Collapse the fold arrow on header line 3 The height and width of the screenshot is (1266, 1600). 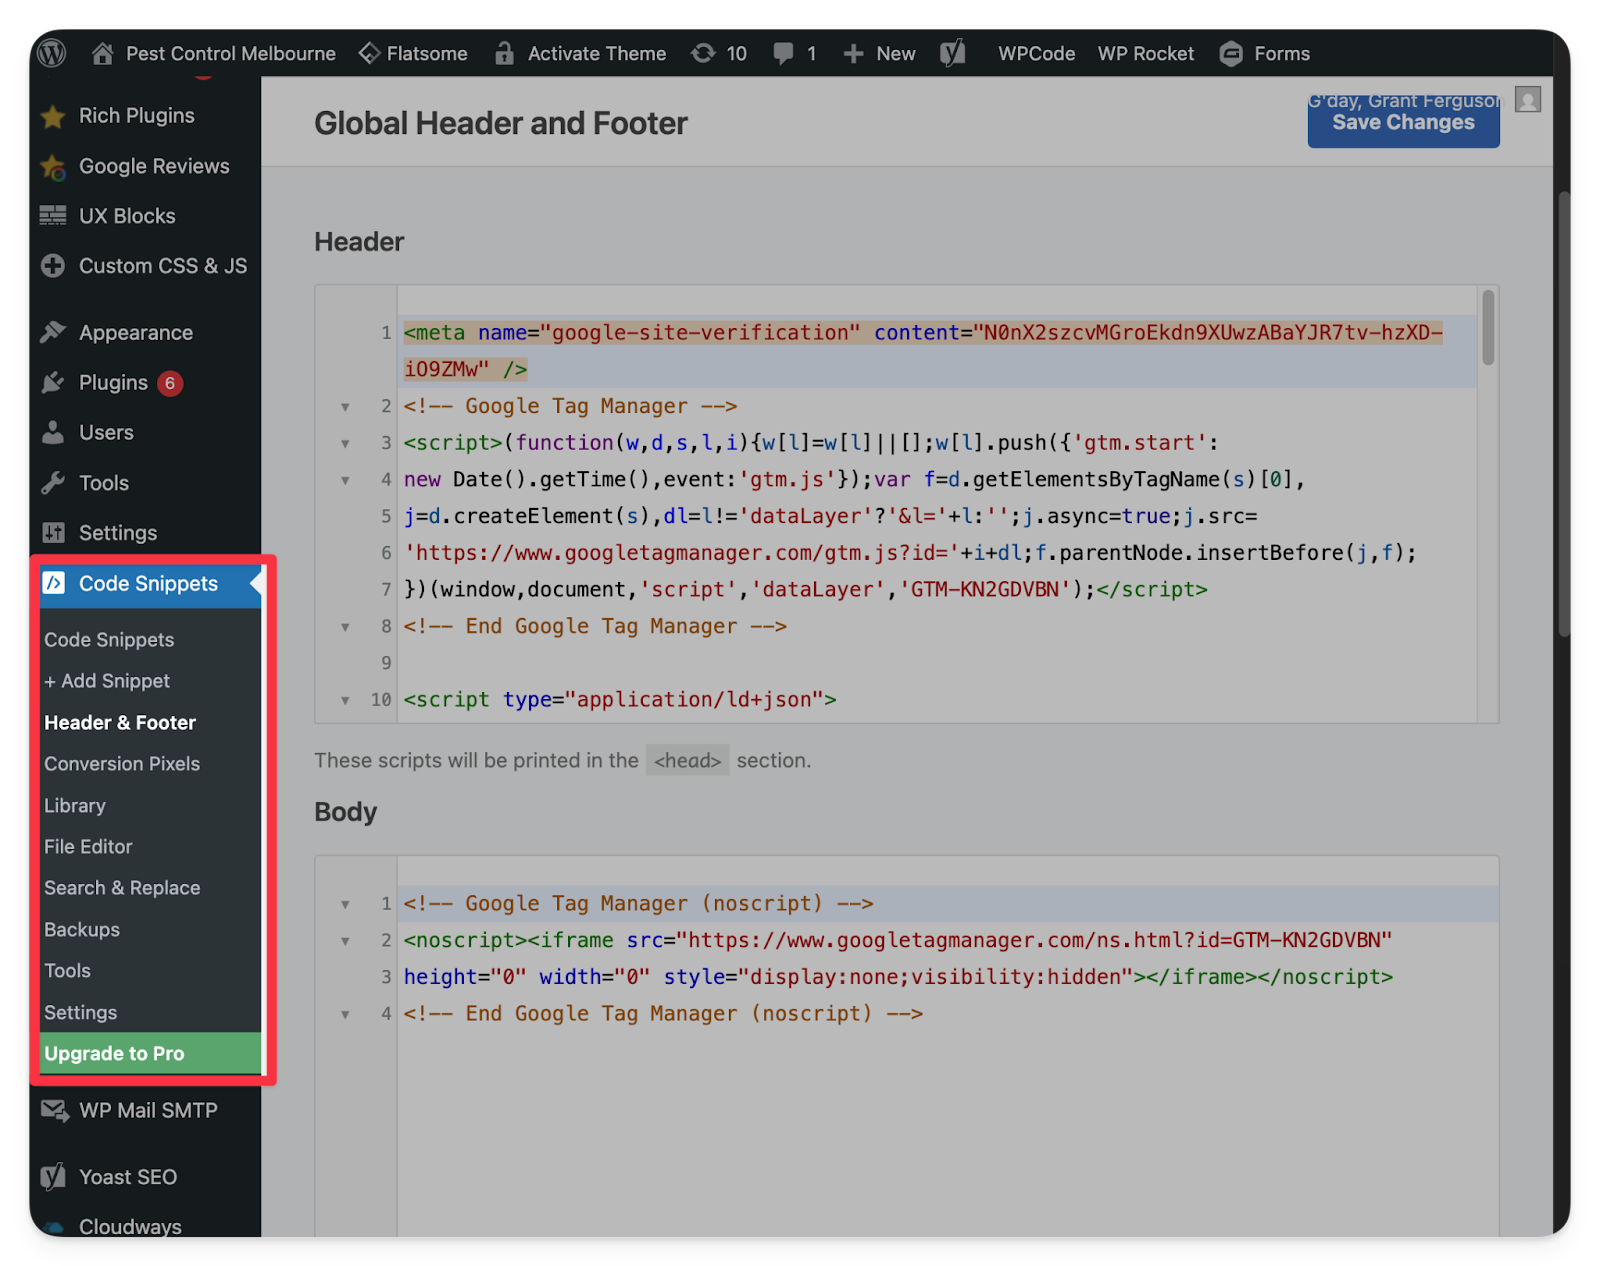345,443
